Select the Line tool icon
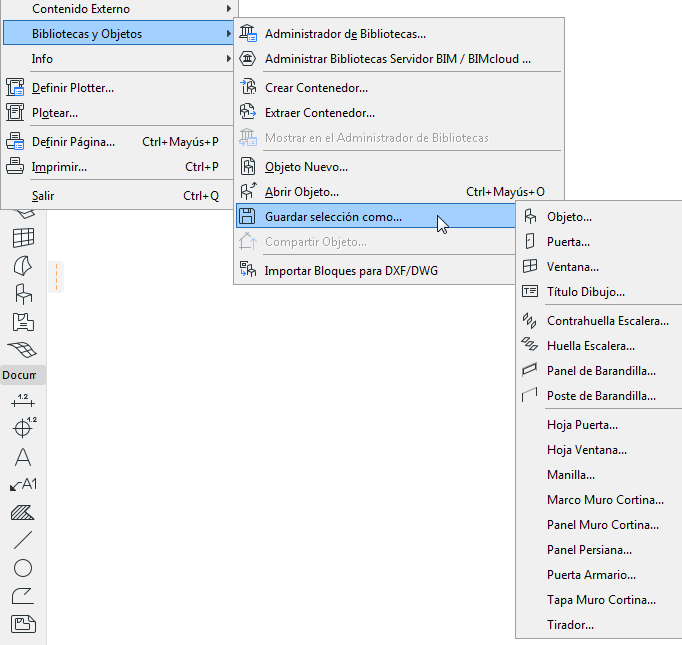Image resolution: width=682 pixels, height=645 pixels. pyautogui.click(x=23, y=540)
